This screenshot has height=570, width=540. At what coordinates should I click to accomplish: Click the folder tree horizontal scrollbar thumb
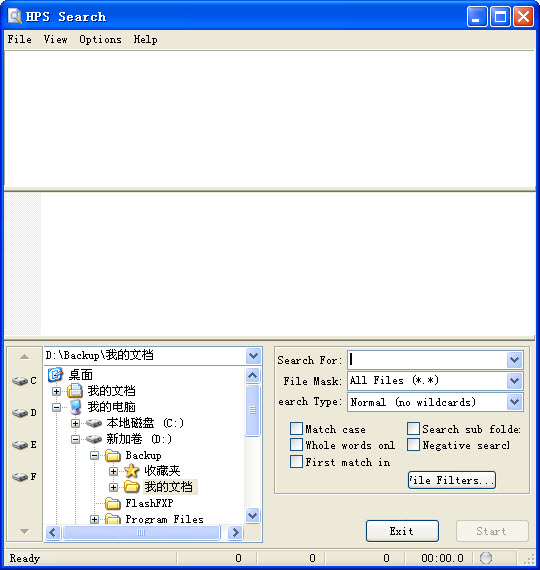141,533
